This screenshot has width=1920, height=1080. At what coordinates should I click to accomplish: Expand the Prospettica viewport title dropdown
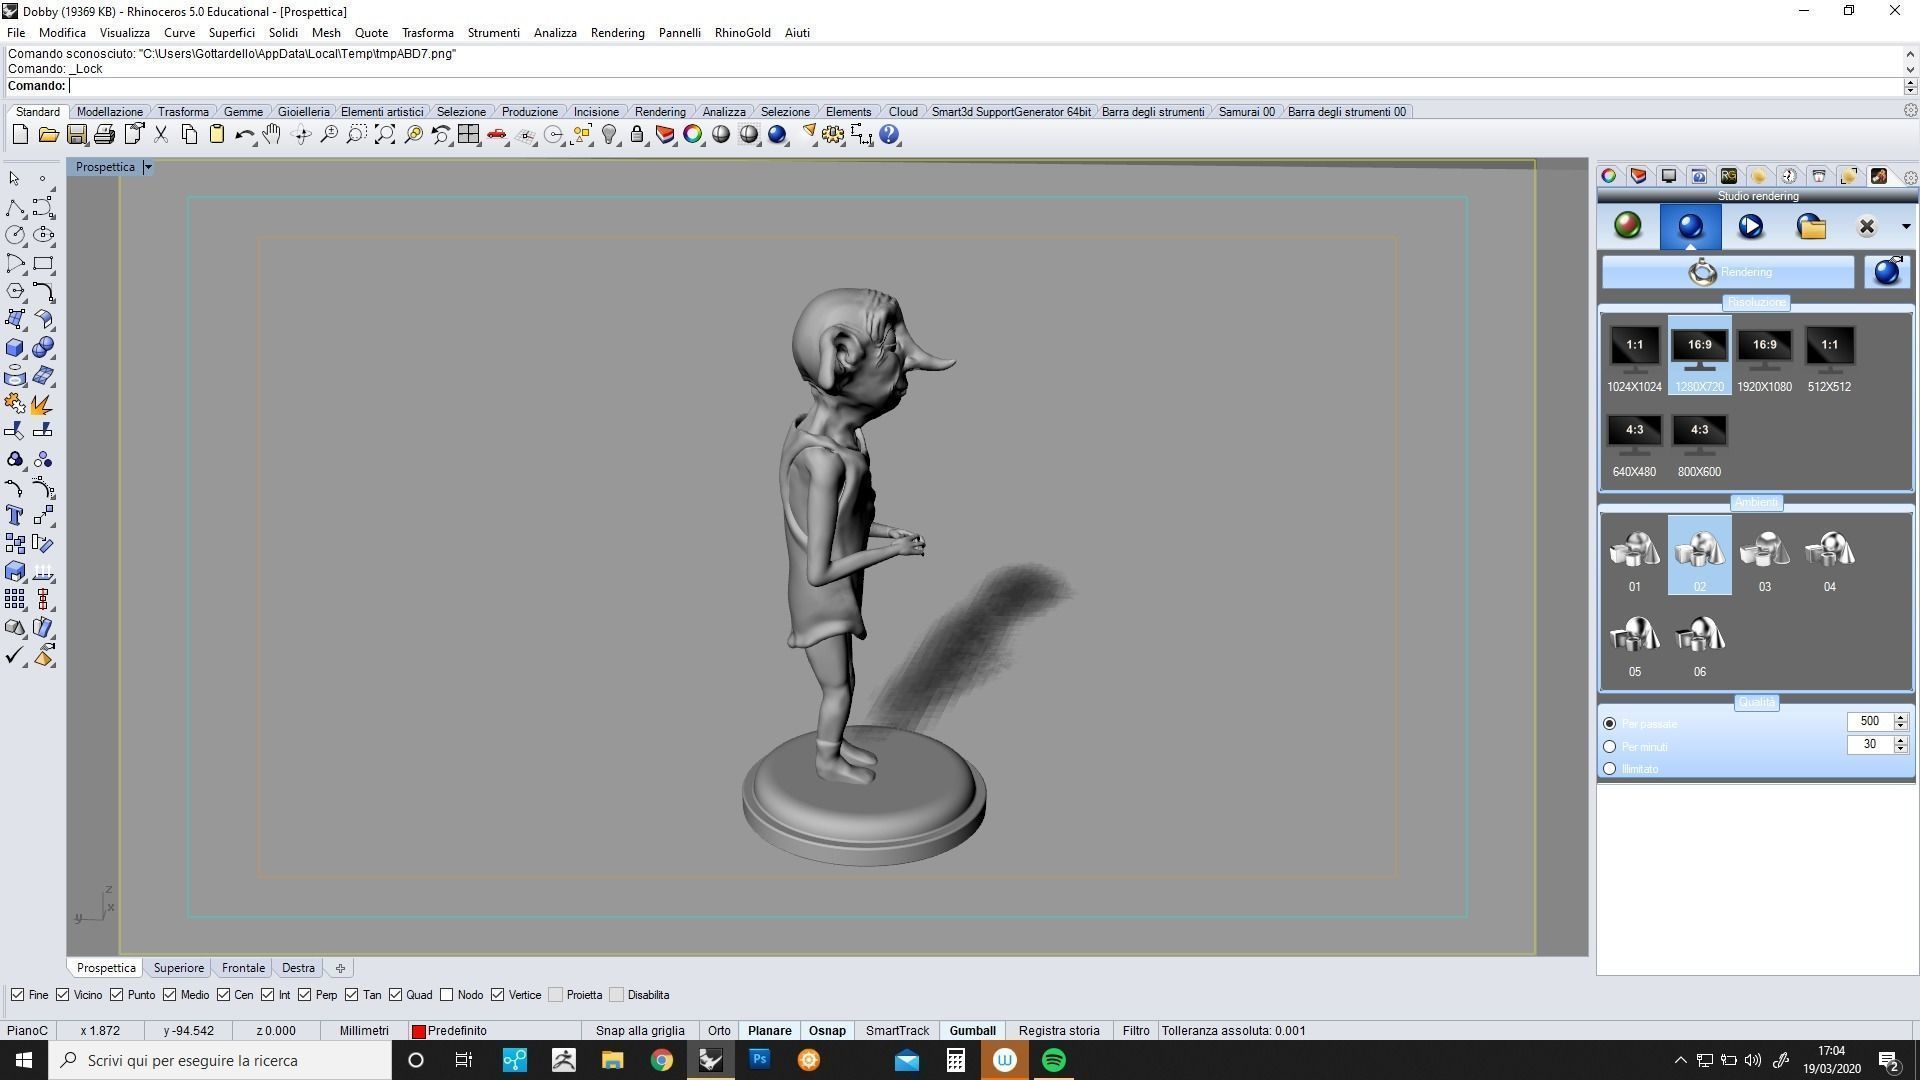(x=148, y=167)
